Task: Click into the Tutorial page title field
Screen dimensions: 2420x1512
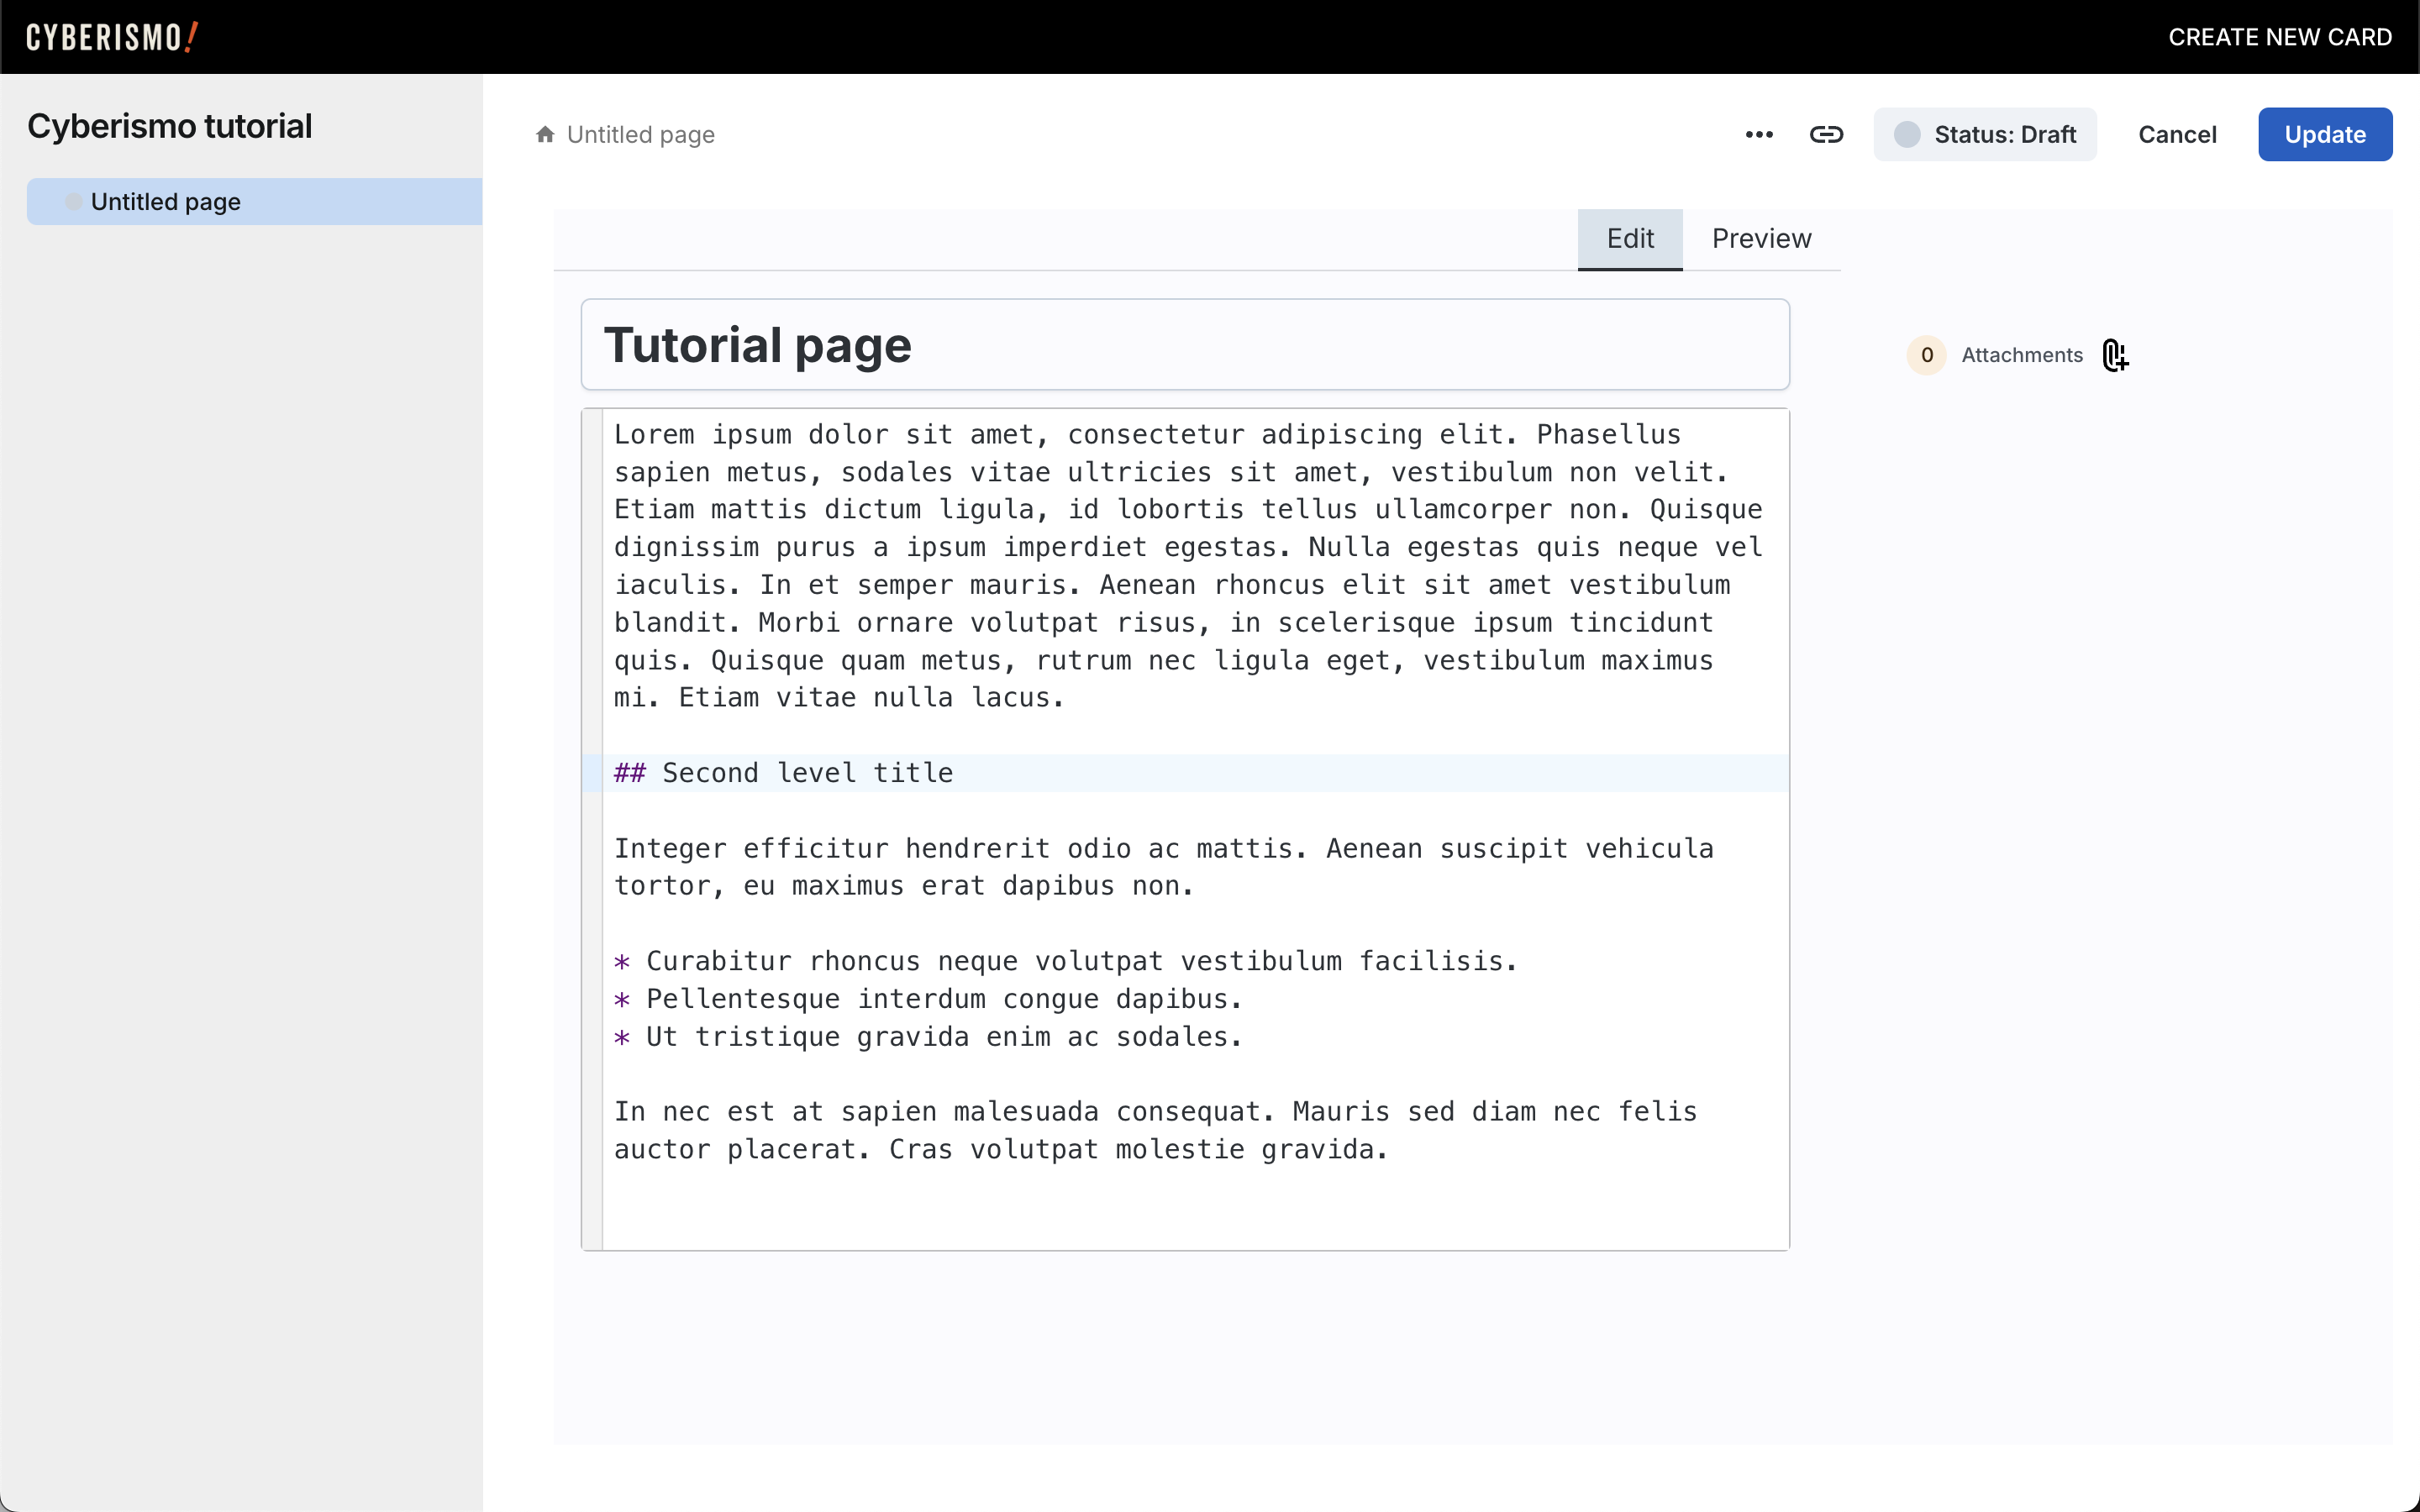Action: click(x=1185, y=345)
